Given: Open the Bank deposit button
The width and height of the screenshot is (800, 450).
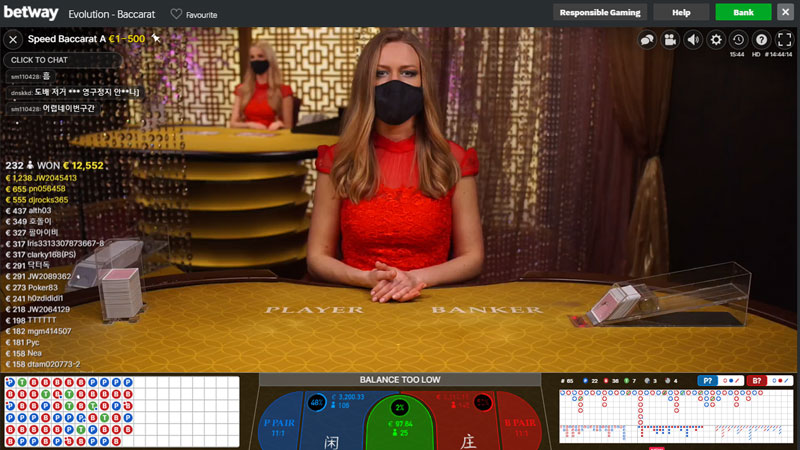Looking at the screenshot, I should [x=743, y=12].
